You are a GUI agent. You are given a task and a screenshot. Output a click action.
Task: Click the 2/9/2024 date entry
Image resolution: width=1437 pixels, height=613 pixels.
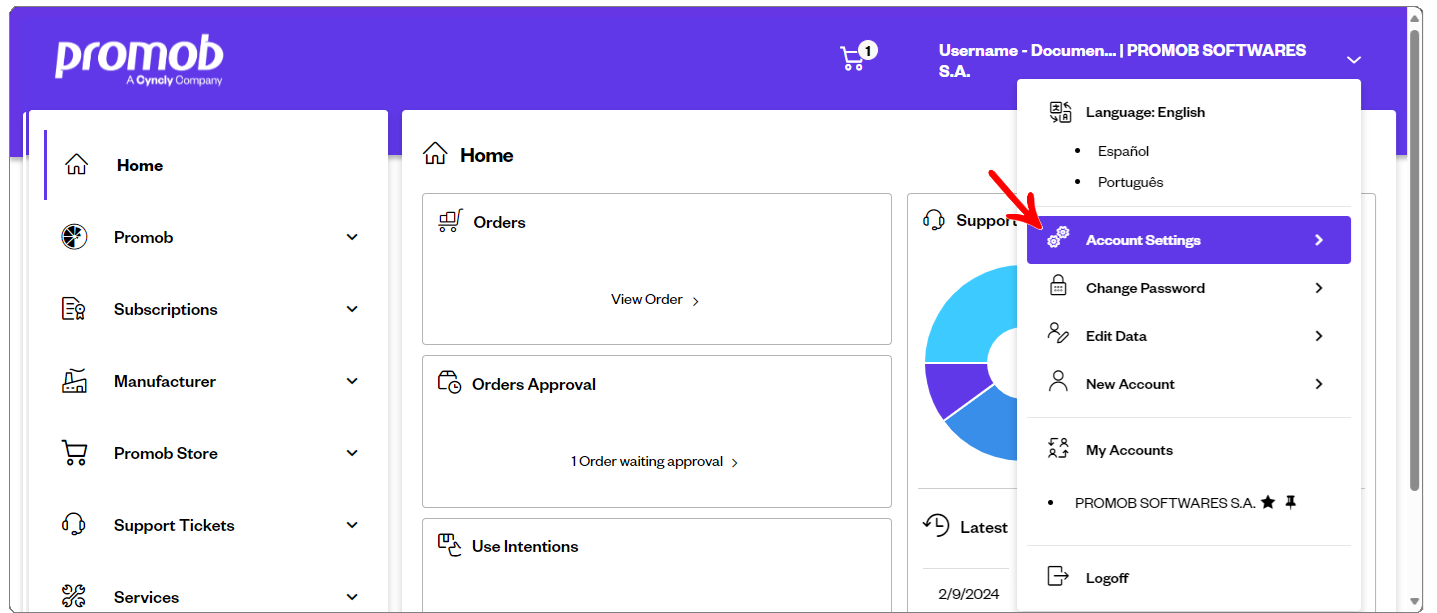pos(968,594)
